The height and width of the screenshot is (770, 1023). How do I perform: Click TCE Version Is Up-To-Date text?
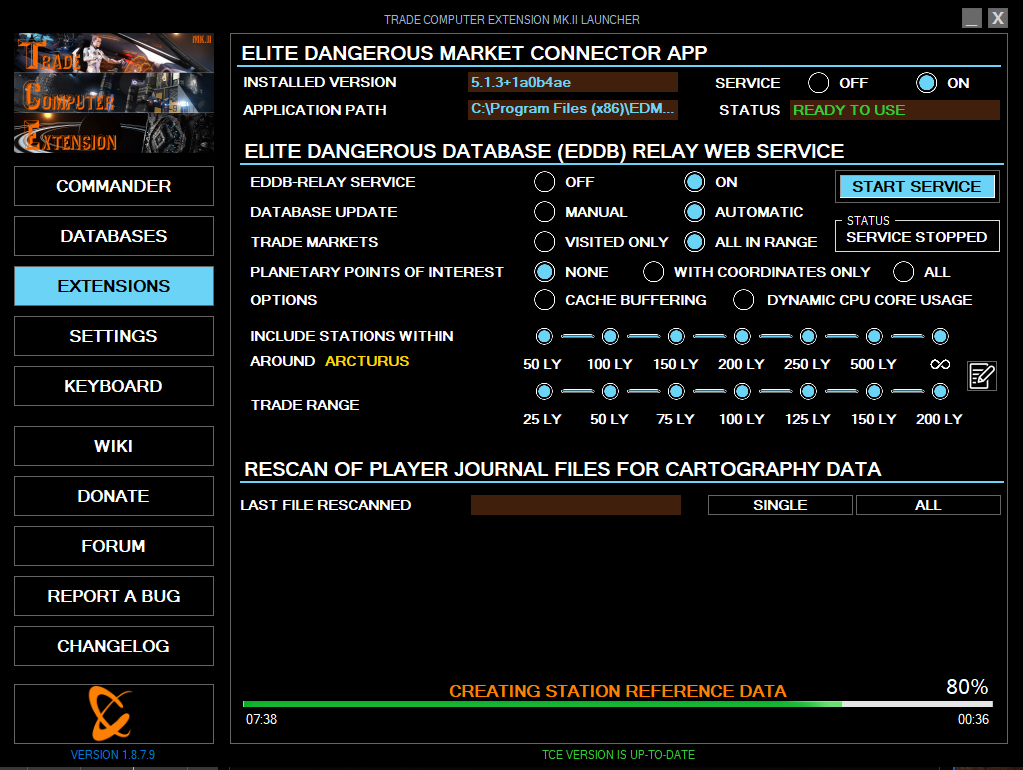[618, 755]
